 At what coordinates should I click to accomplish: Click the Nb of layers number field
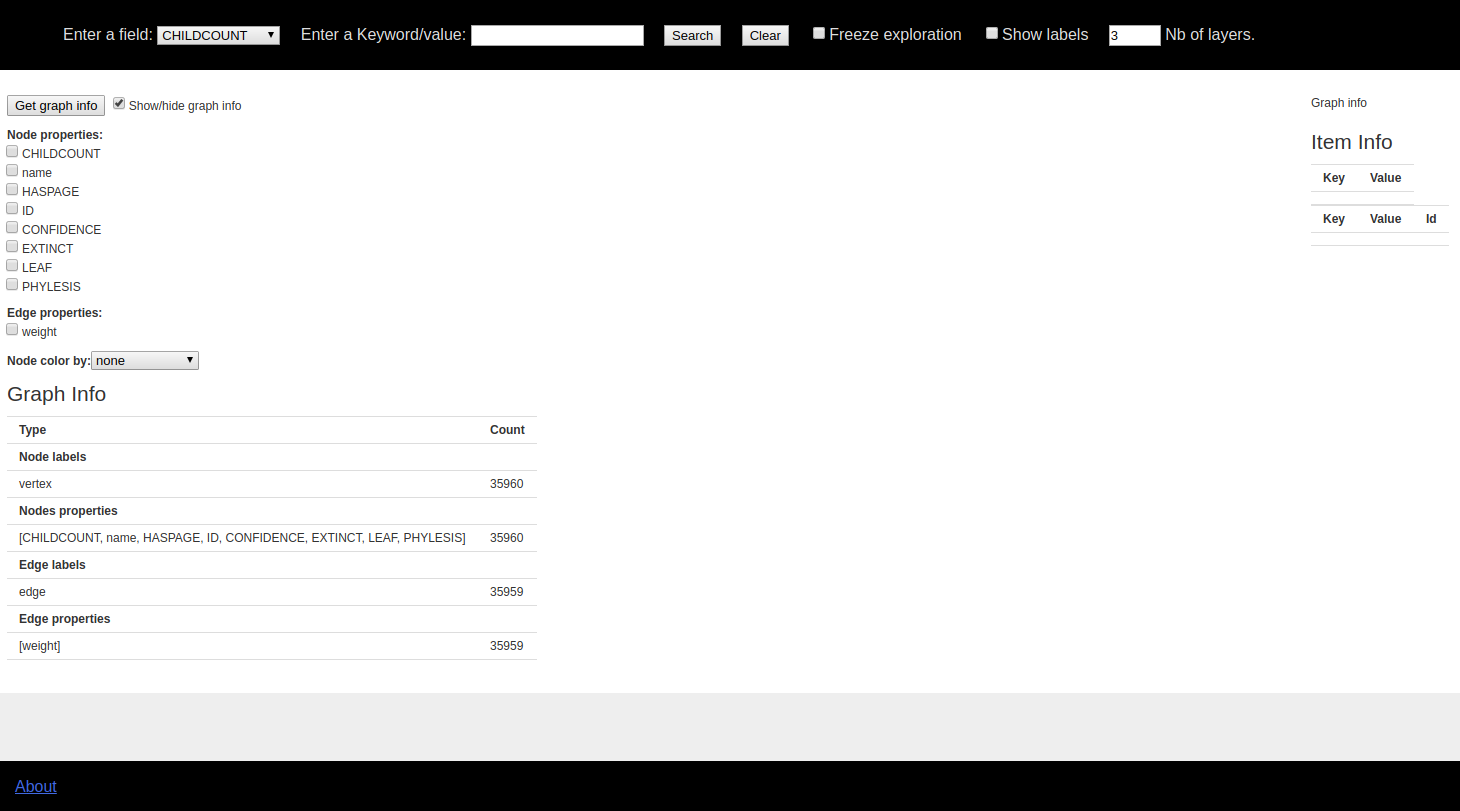point(1135,35)
